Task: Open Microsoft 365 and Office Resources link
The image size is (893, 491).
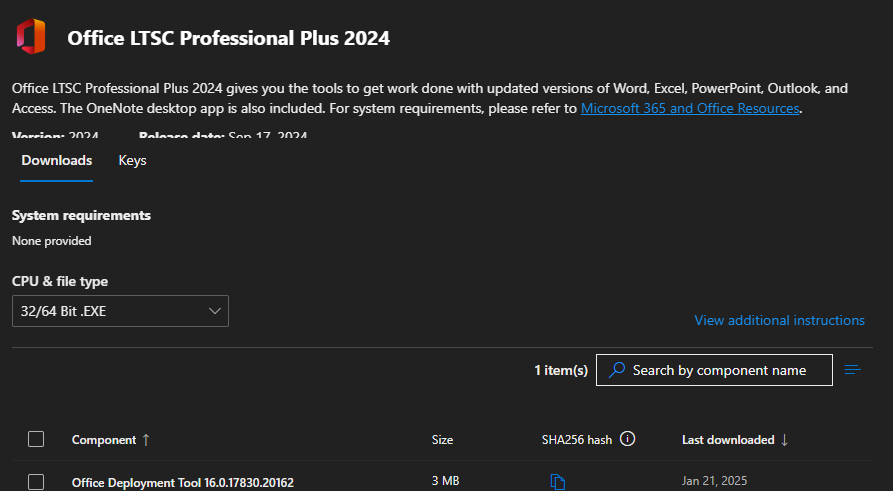Action: coord(690,108)
